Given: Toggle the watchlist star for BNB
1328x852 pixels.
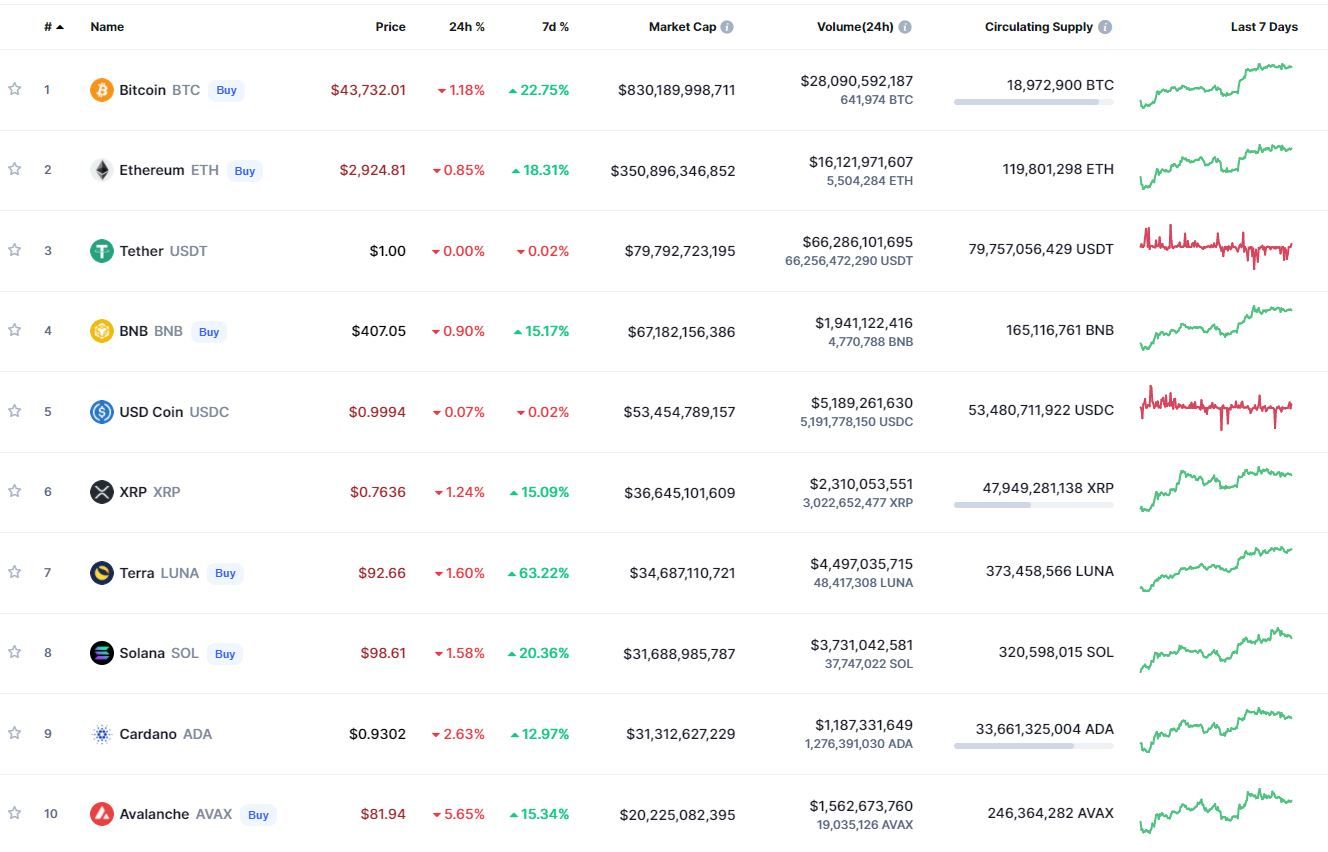Looking at the screenshot, I should (x=15, y=330).
